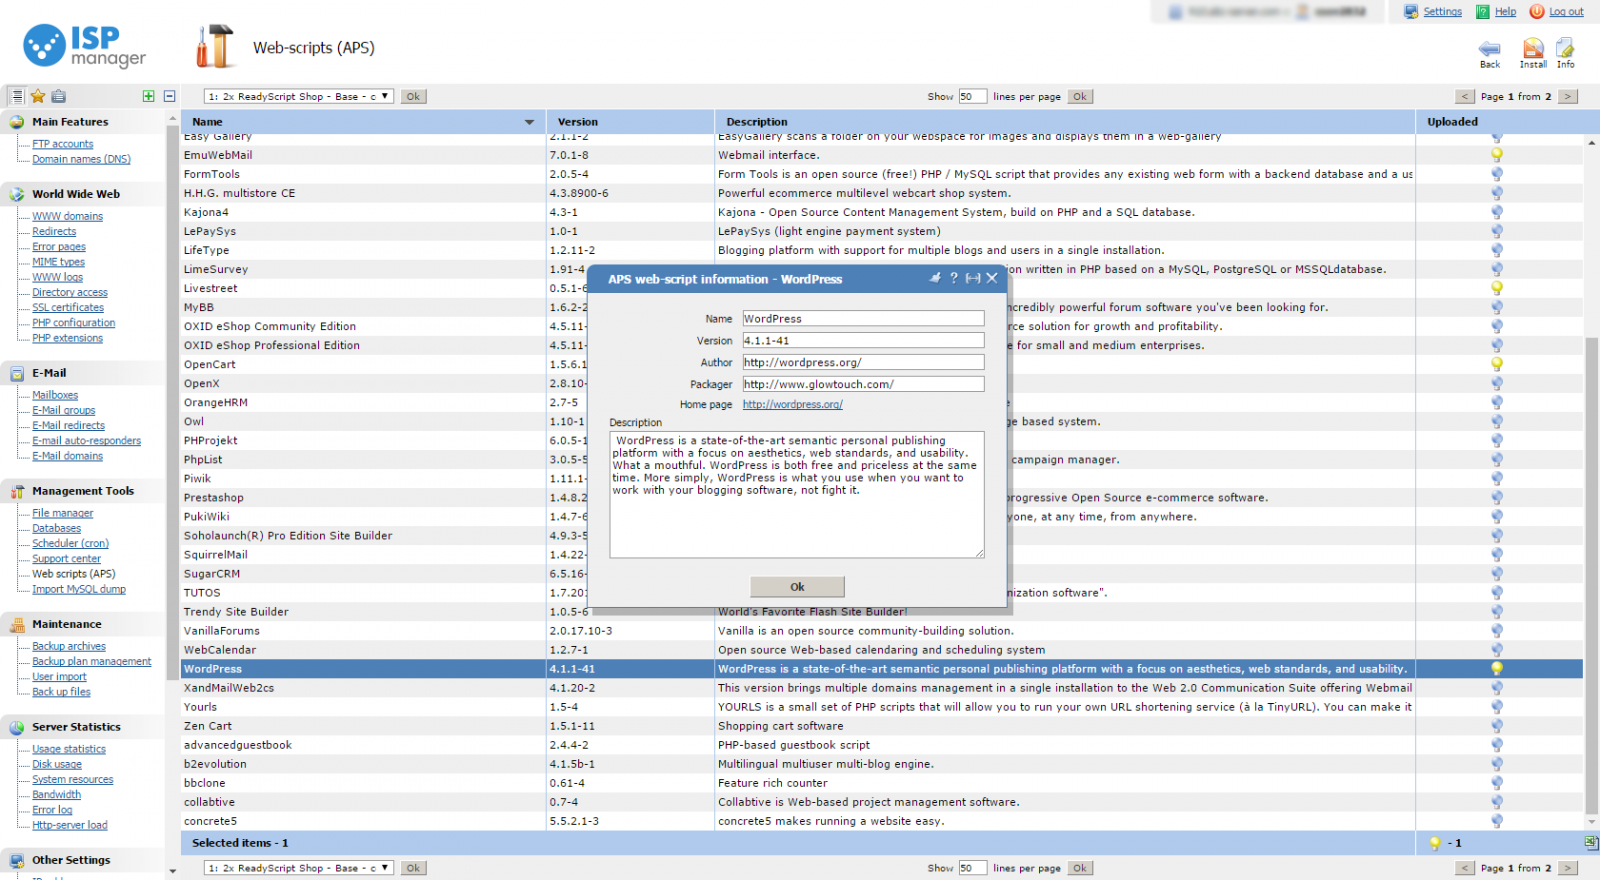Sort by Name column arrow
The image size is (1600, 880).
529,122
